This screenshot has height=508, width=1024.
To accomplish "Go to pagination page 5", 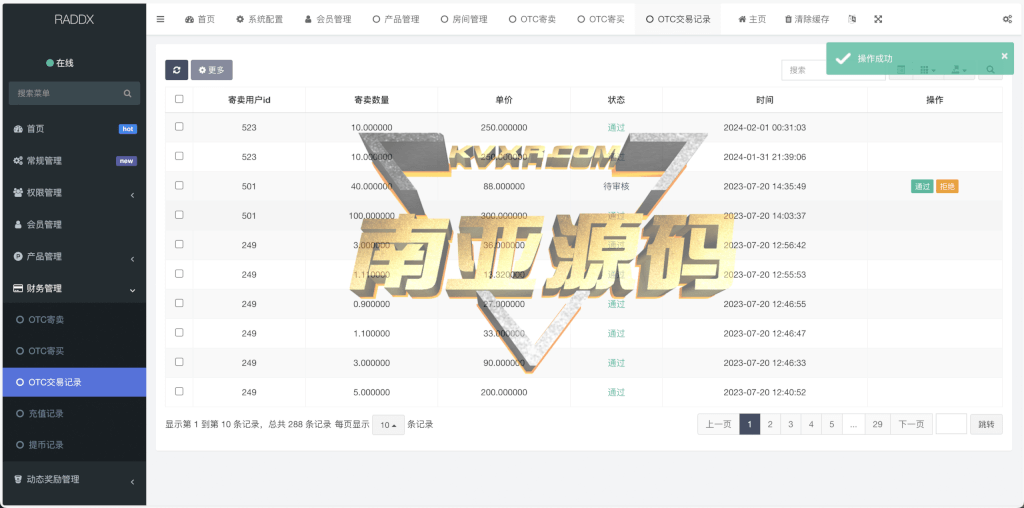I will 831,424.
